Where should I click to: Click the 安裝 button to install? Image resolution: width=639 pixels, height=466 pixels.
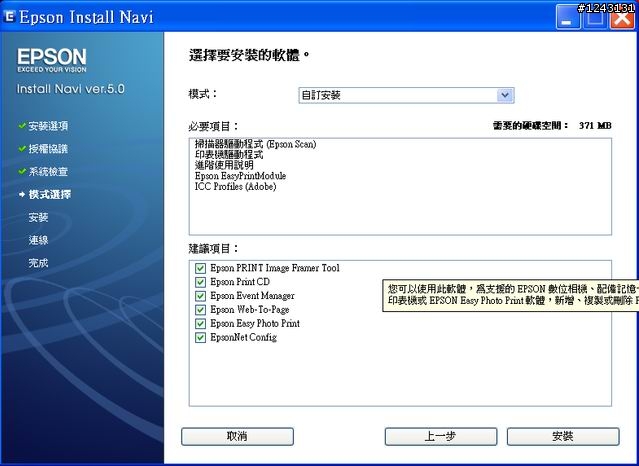tap(563, 437)
